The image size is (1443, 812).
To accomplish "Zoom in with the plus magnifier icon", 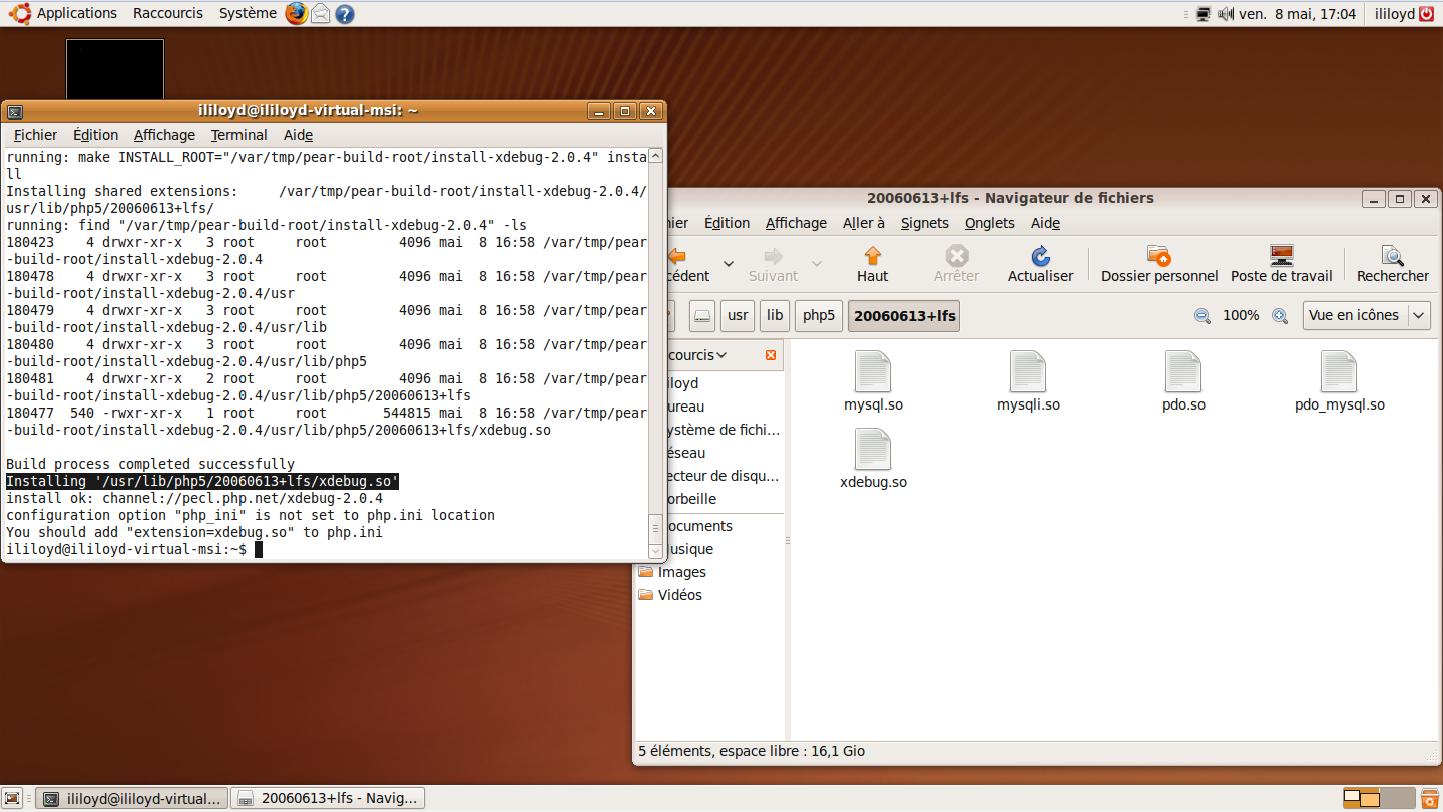I will coord(1279,316).
